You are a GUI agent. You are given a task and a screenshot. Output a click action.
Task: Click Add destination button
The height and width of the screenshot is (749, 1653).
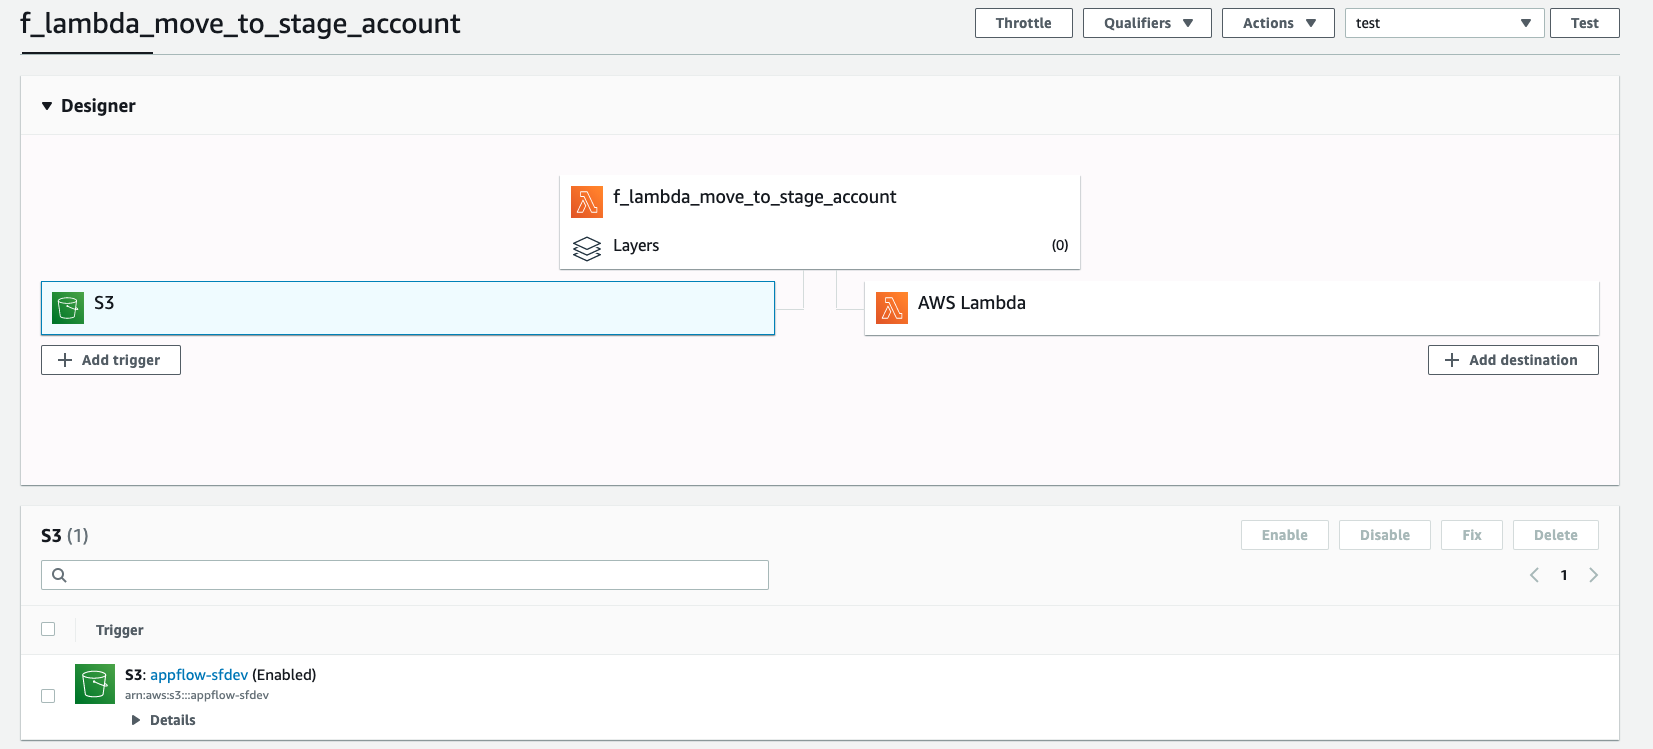(x=1513, y=360)
